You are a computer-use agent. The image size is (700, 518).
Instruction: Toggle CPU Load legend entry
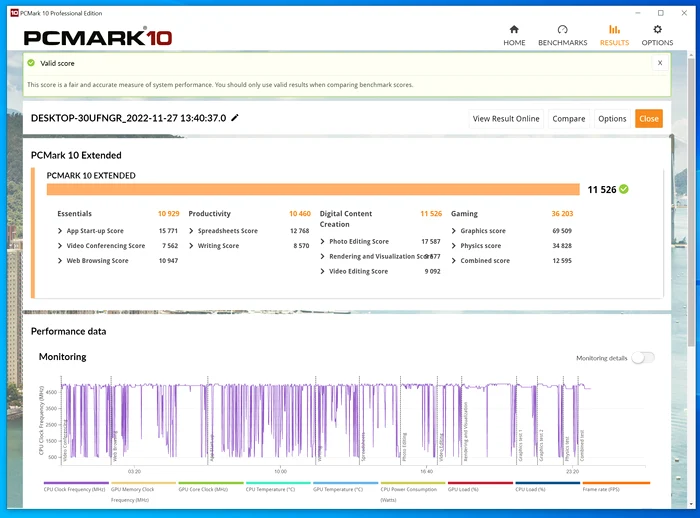pyautogui.click(x=547, y=487)
